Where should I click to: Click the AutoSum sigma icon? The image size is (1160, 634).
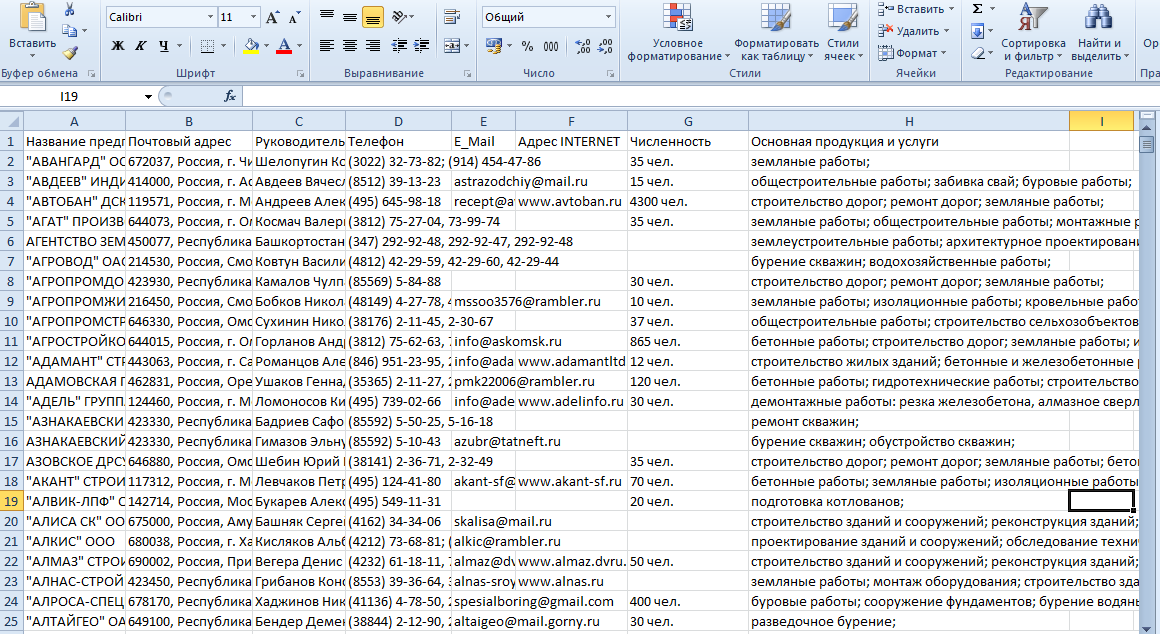pyautogui.click(x=977, y=9)
